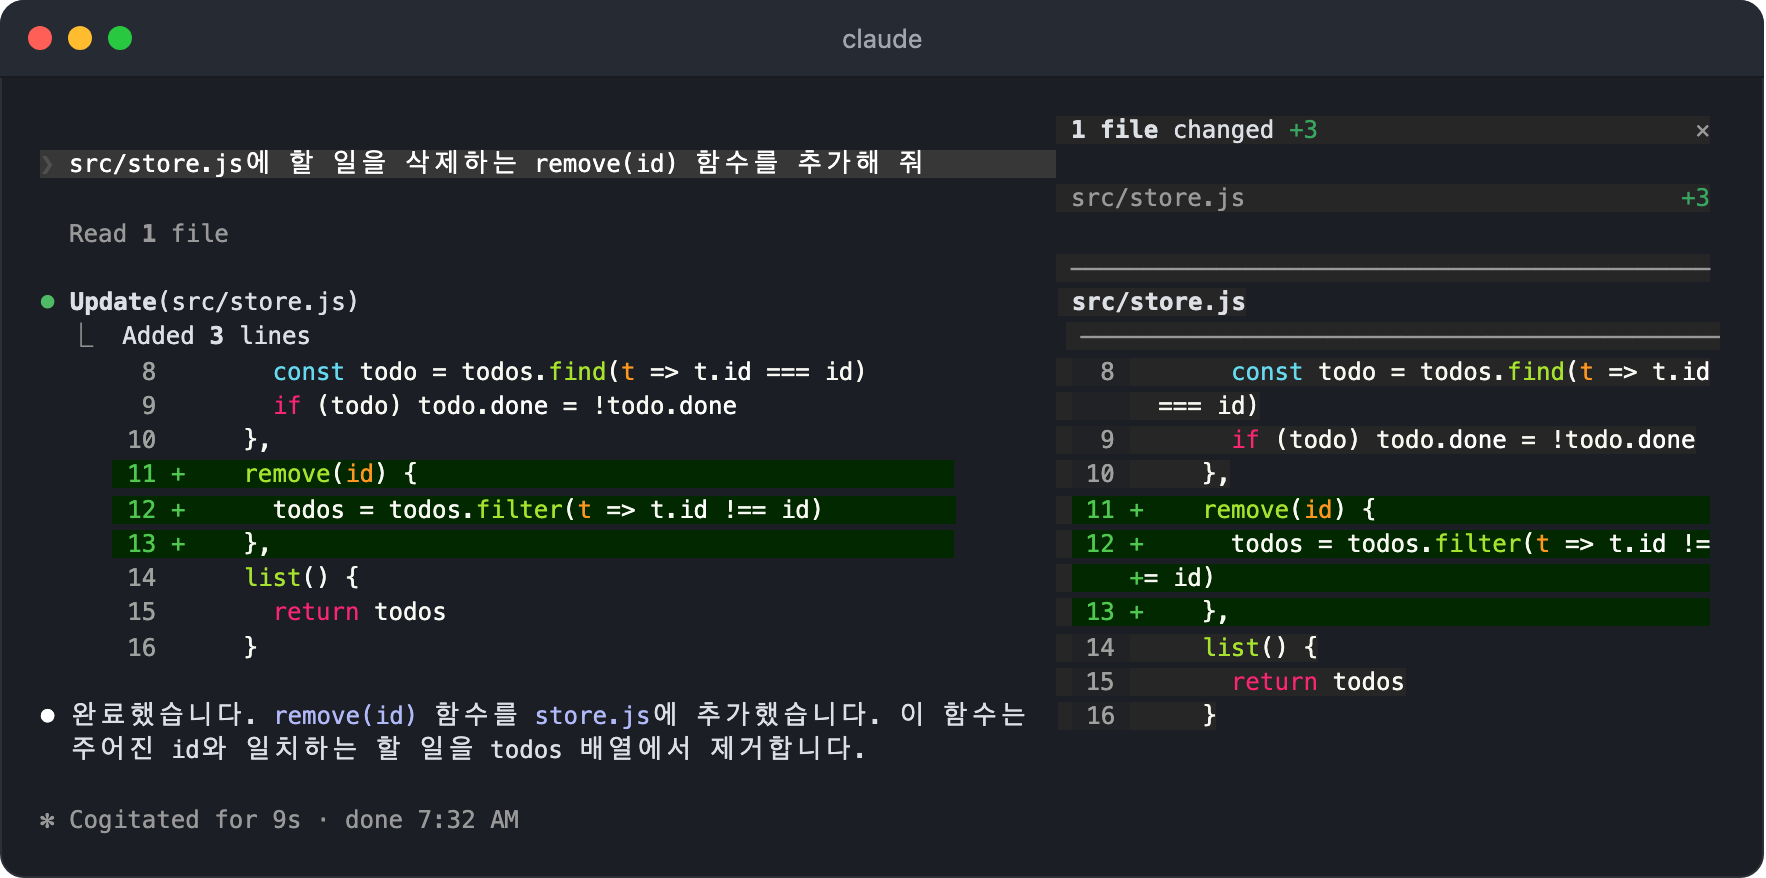Click the "+3" count next to "1 file changed"
This screenshot has height=878, width=1766.
(x=1303, y=130)
